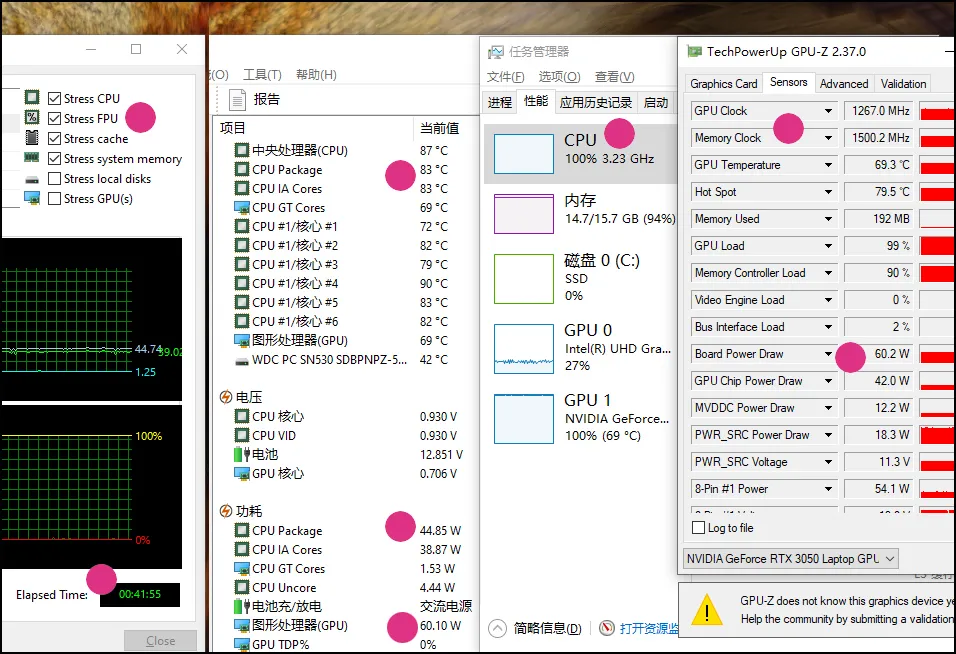Image resolution: width=956 pixels, height=654 pixels.
Task: Open Task Manager 选项(O) menu
Action: 559,77
